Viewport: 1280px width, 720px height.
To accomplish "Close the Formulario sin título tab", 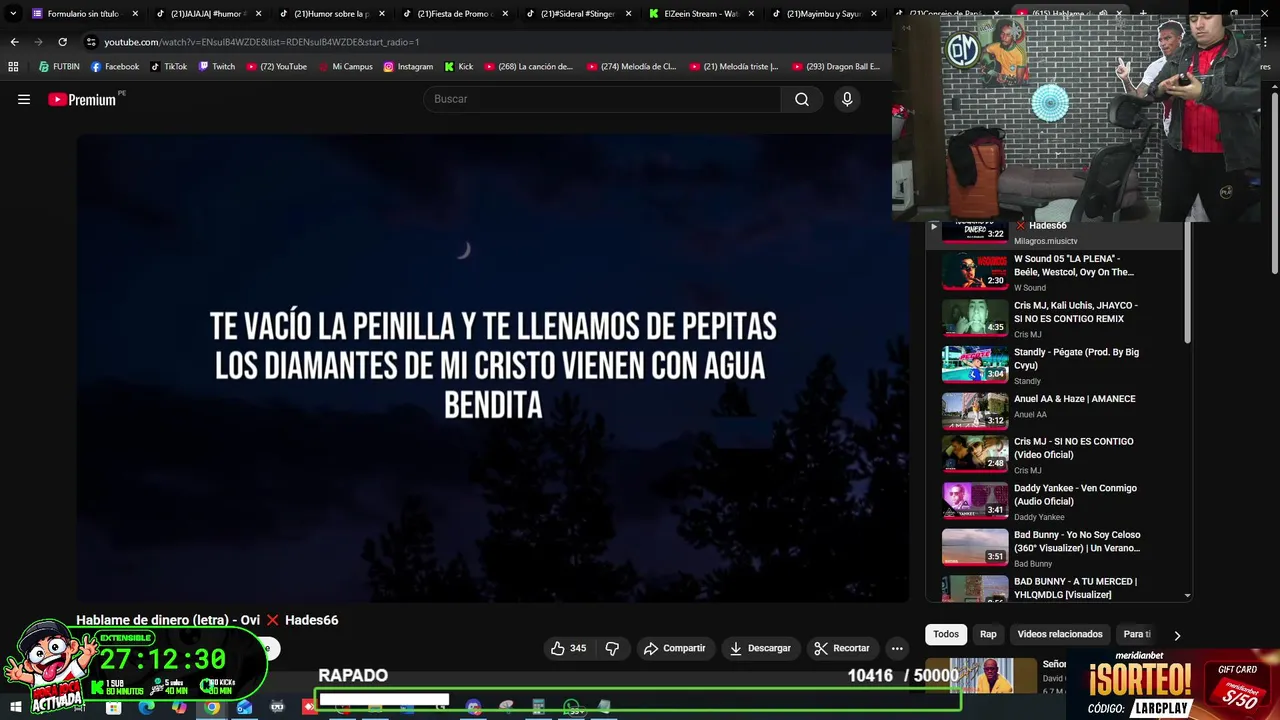I will 135,14.
